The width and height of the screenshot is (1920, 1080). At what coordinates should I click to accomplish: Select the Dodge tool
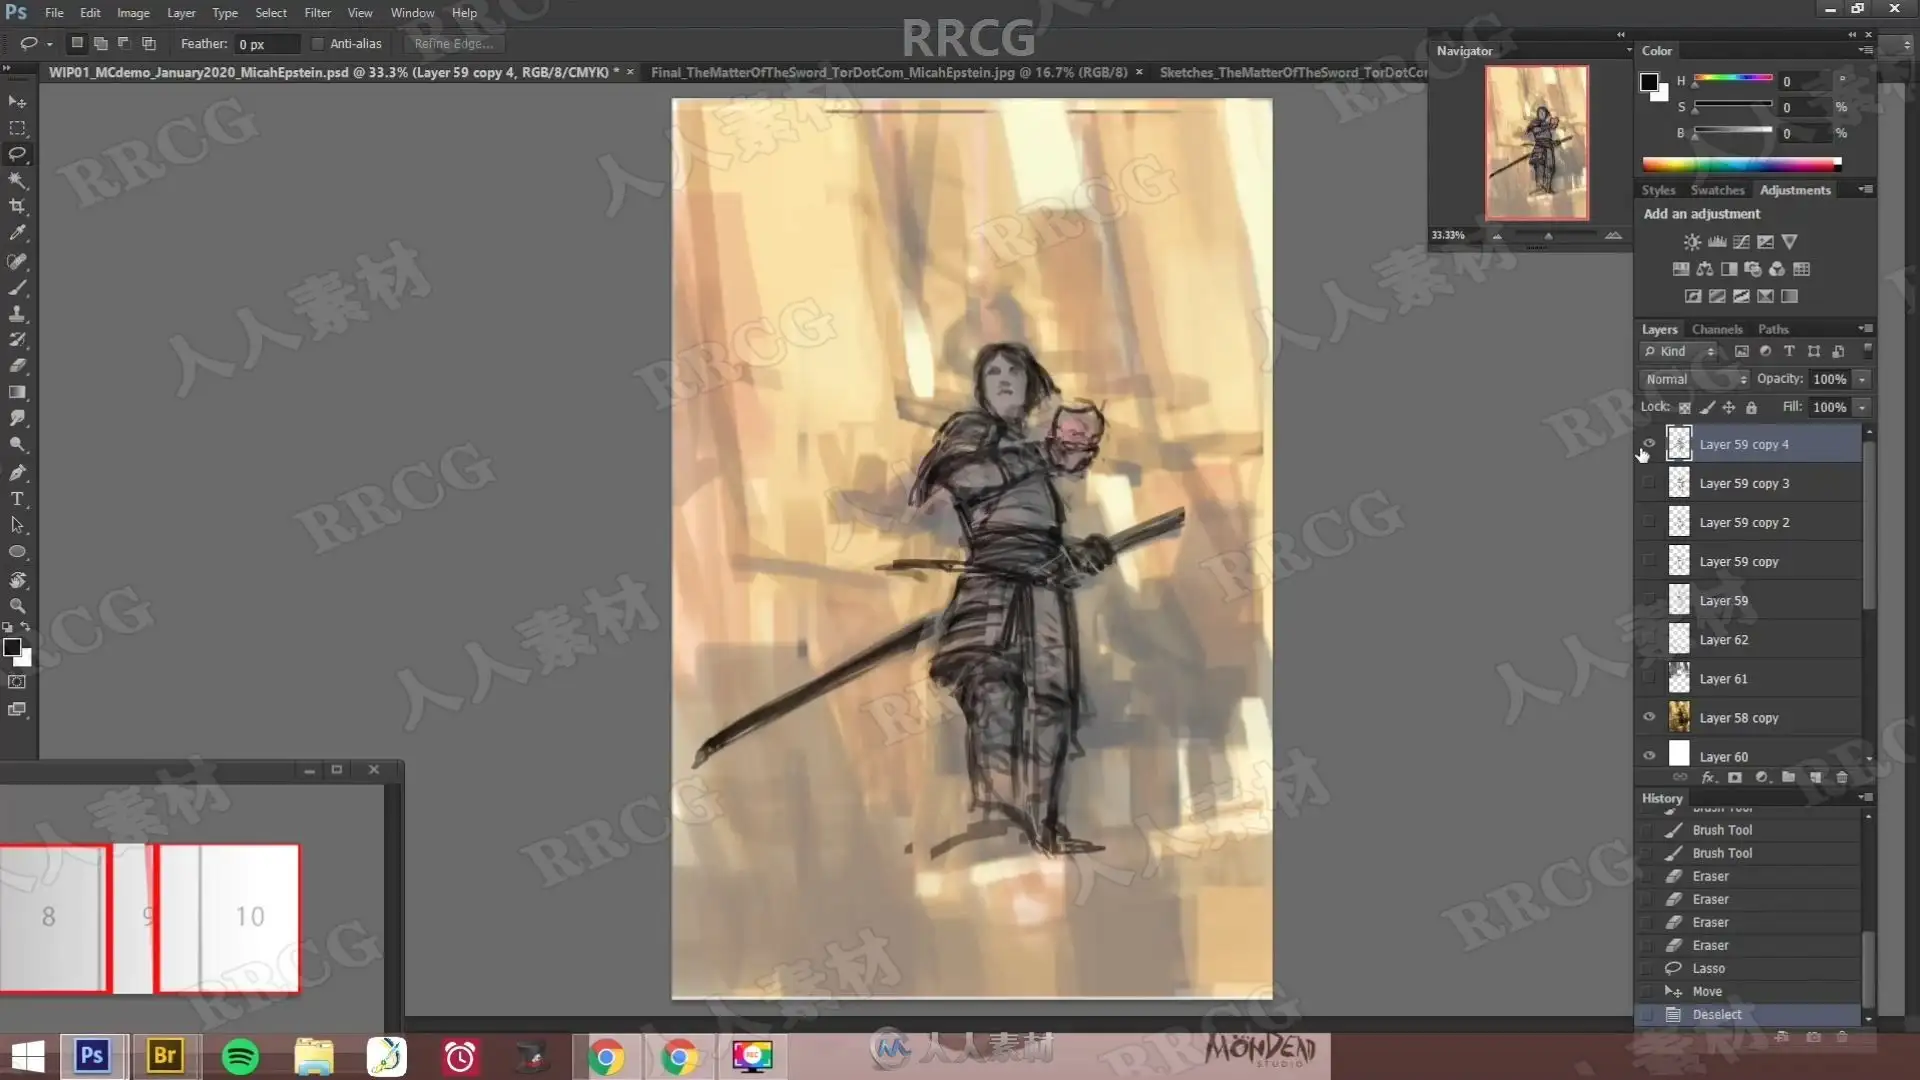tap(17, 444)
